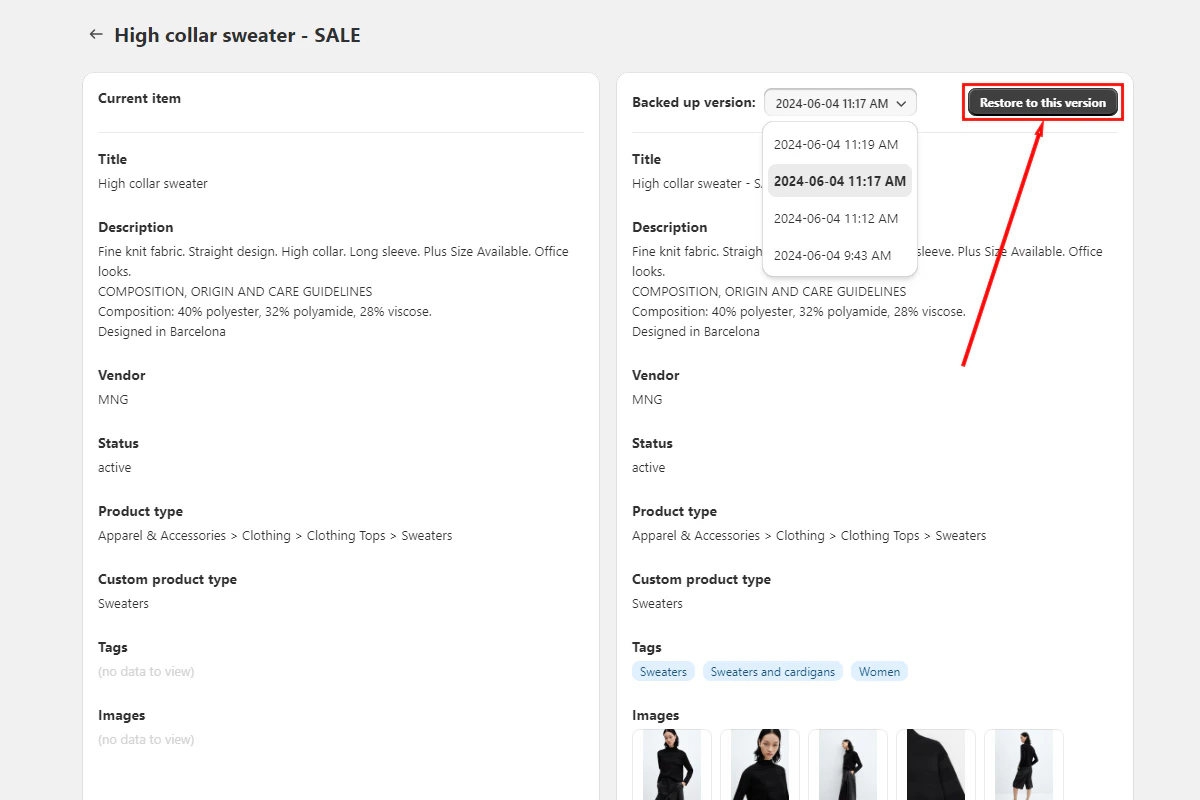The width and height of the screenshot is (1200, 800).
Task: Select the 2024-06-04 11:12 AM version
Action: 839,218
